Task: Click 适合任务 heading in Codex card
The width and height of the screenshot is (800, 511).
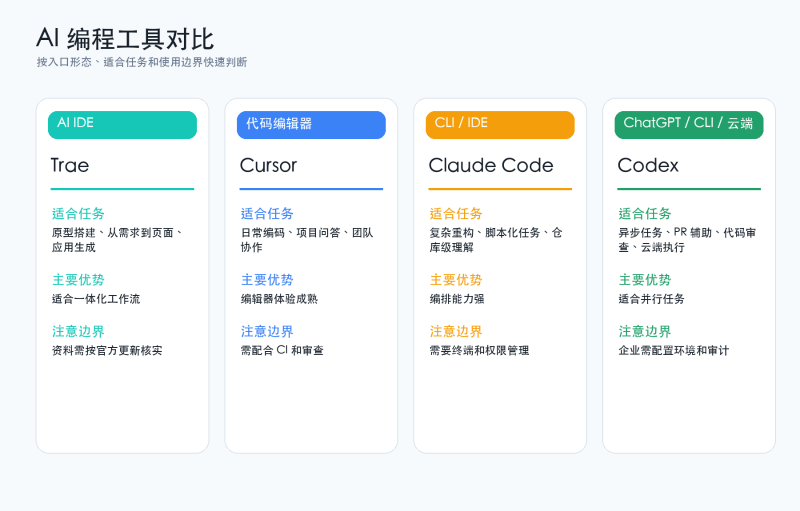Action: [x=644, y=213]
